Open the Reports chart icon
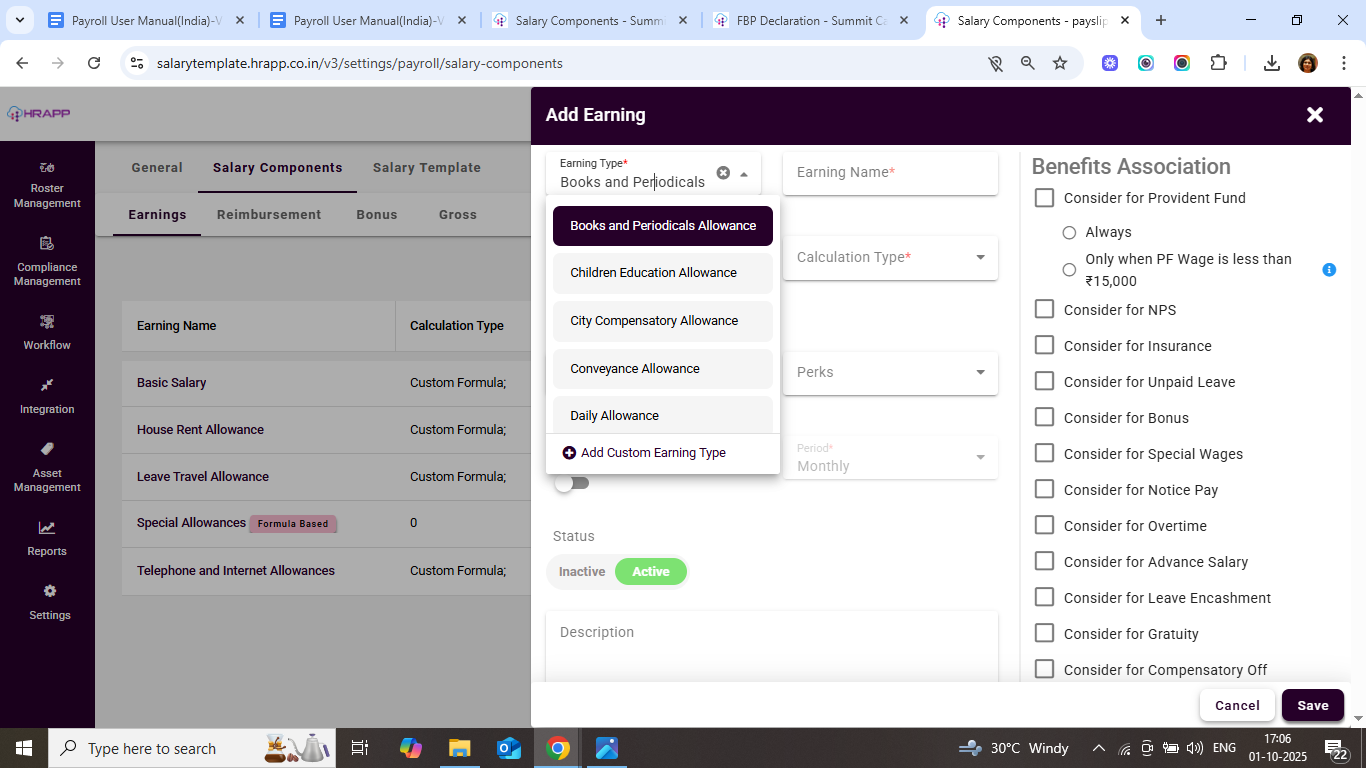The image size is (1366, 768). [x=47, y=528]
